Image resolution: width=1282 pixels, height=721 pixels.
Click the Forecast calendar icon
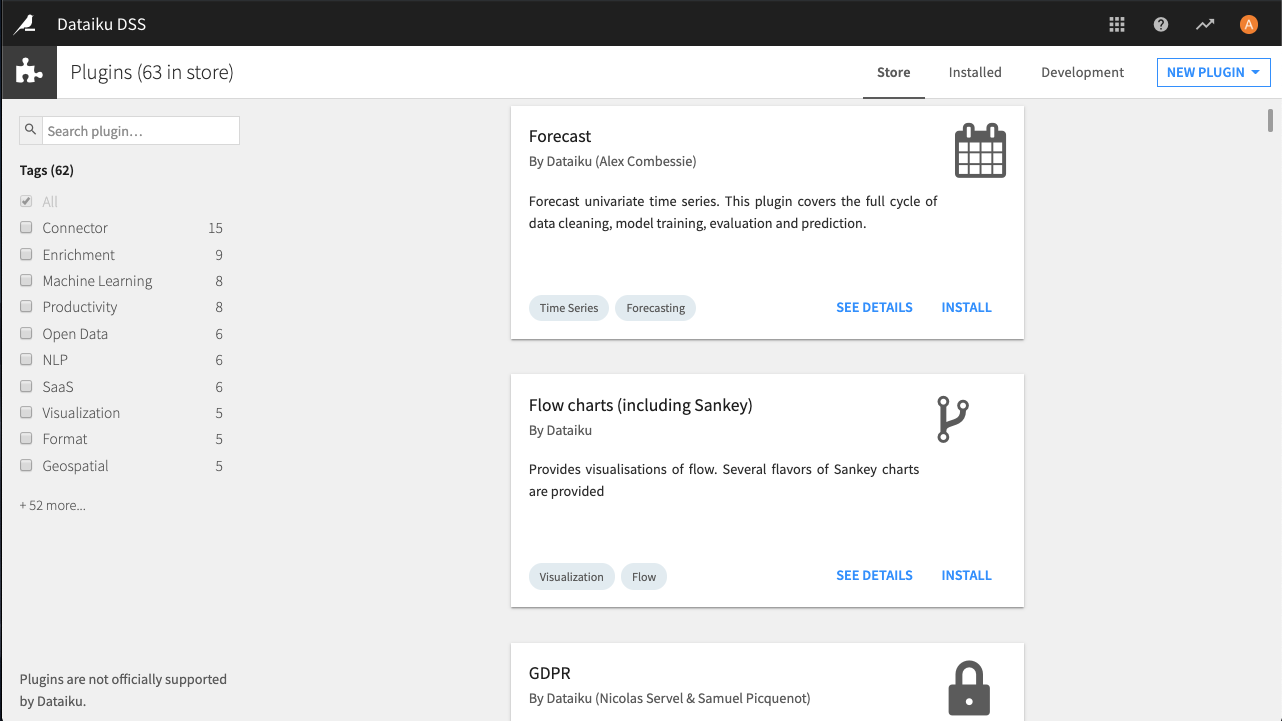980,151
